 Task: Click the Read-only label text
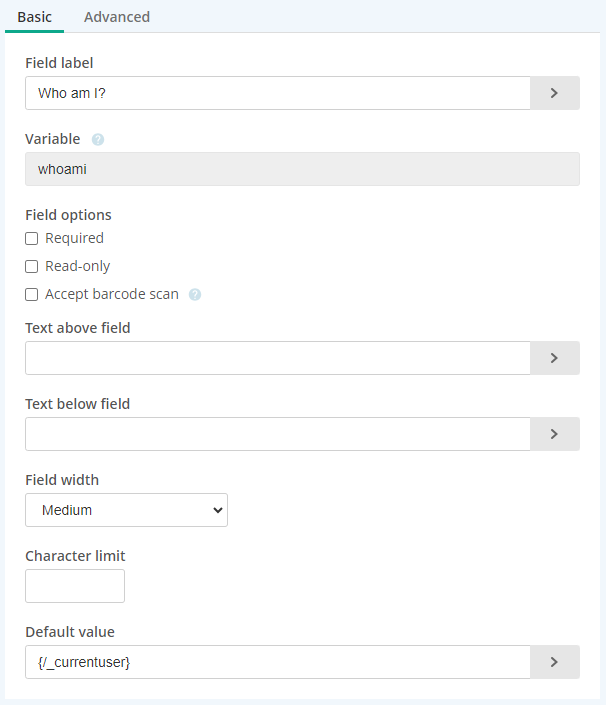78,267
